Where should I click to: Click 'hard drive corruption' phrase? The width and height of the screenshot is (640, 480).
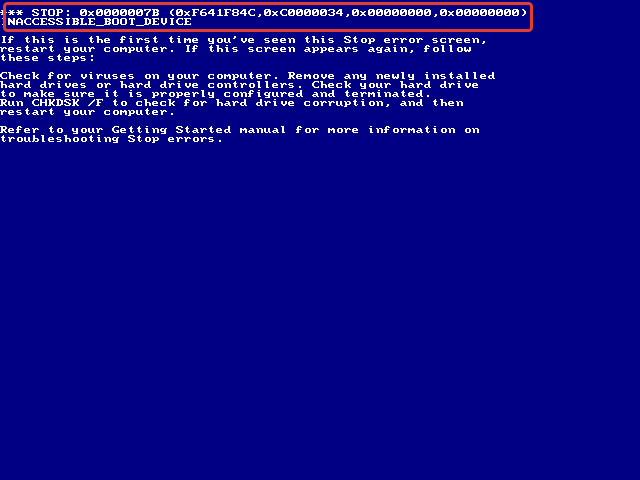click(300, 103)
